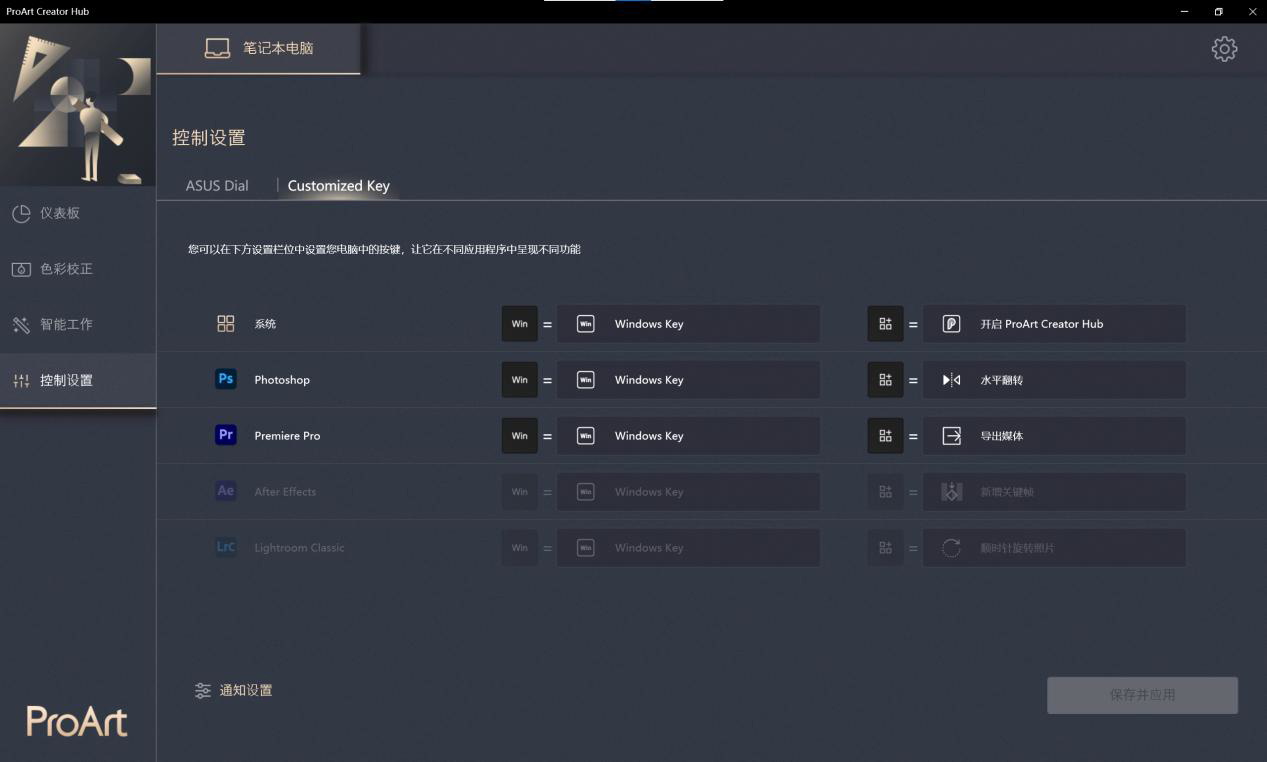Open settings via the gear icon
Screen dimensions: 1267x762
tap(1224, 49)
